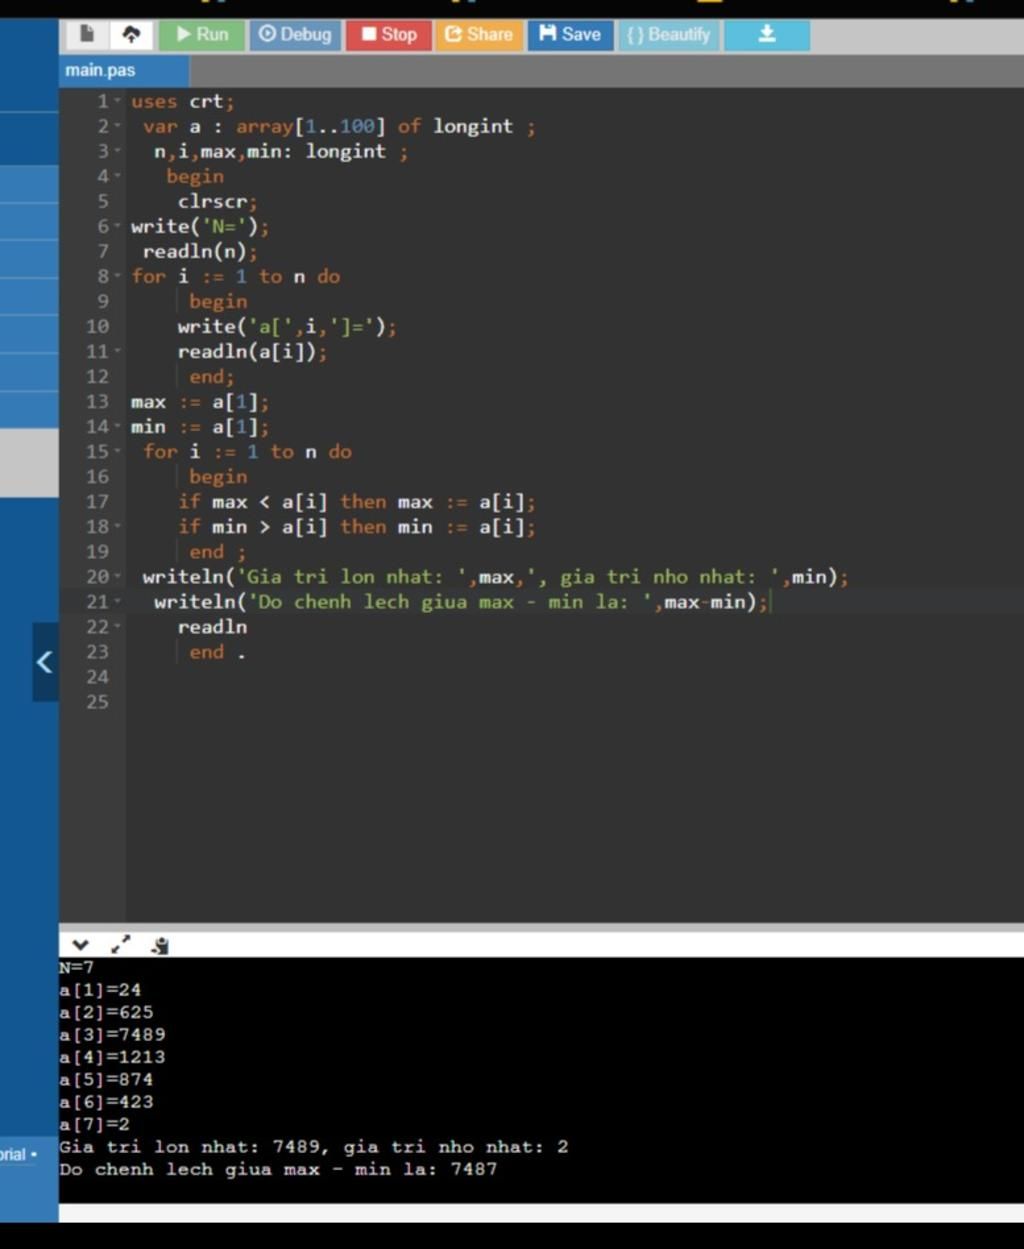
Task: Click the 'a[7]=2' console line
Action: pyautogui.click(x=95, y=1124)
